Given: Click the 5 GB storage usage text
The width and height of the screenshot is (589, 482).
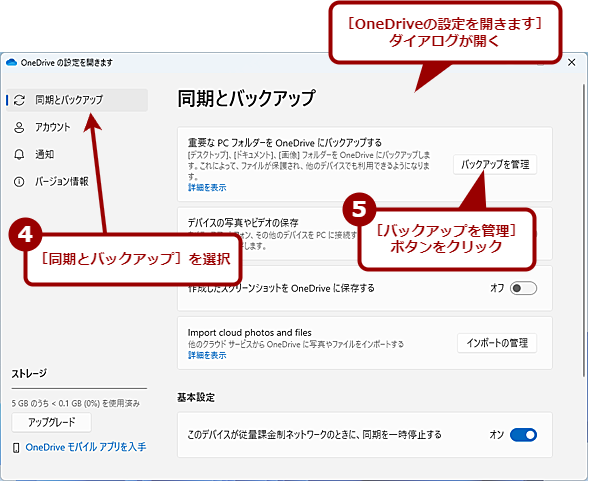Looking at the screenshot, I should [x=76, y=403].
